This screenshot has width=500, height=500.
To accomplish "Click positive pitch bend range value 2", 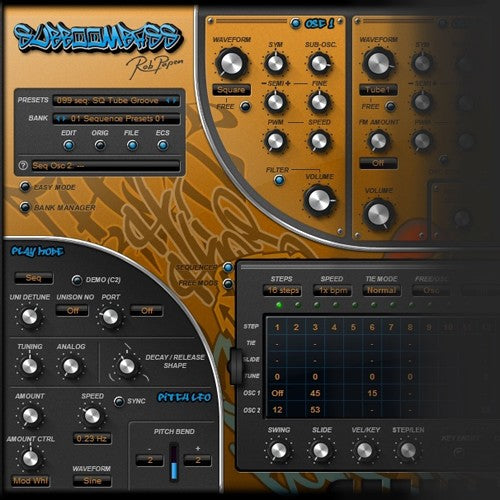I will (198, 460).
